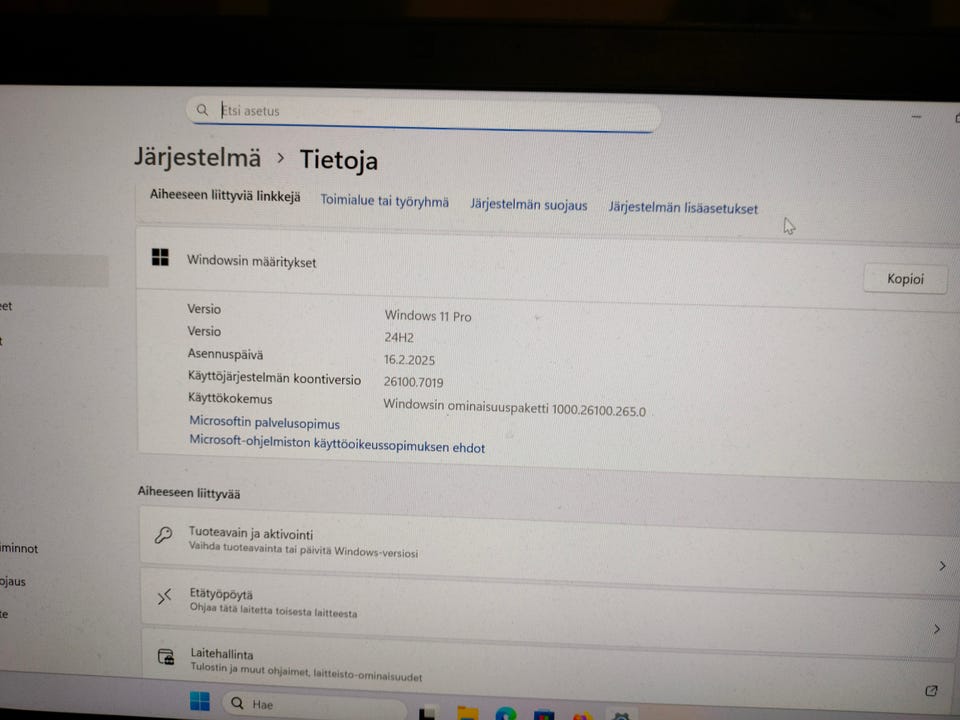Click the device icon beside Laitehallinta
960x720 pixels.
(163, 657)
